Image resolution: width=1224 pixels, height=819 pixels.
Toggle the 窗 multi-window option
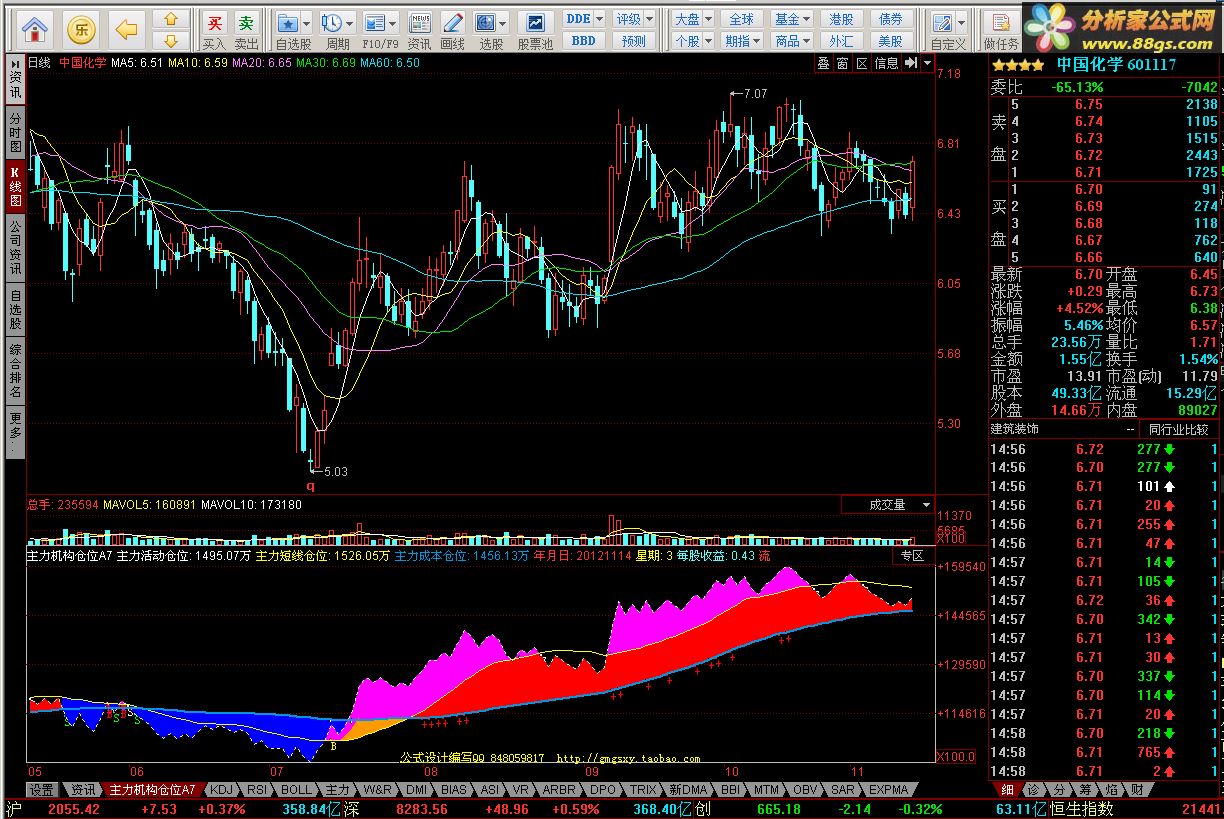pyautogui.click(x=842, y=62)
